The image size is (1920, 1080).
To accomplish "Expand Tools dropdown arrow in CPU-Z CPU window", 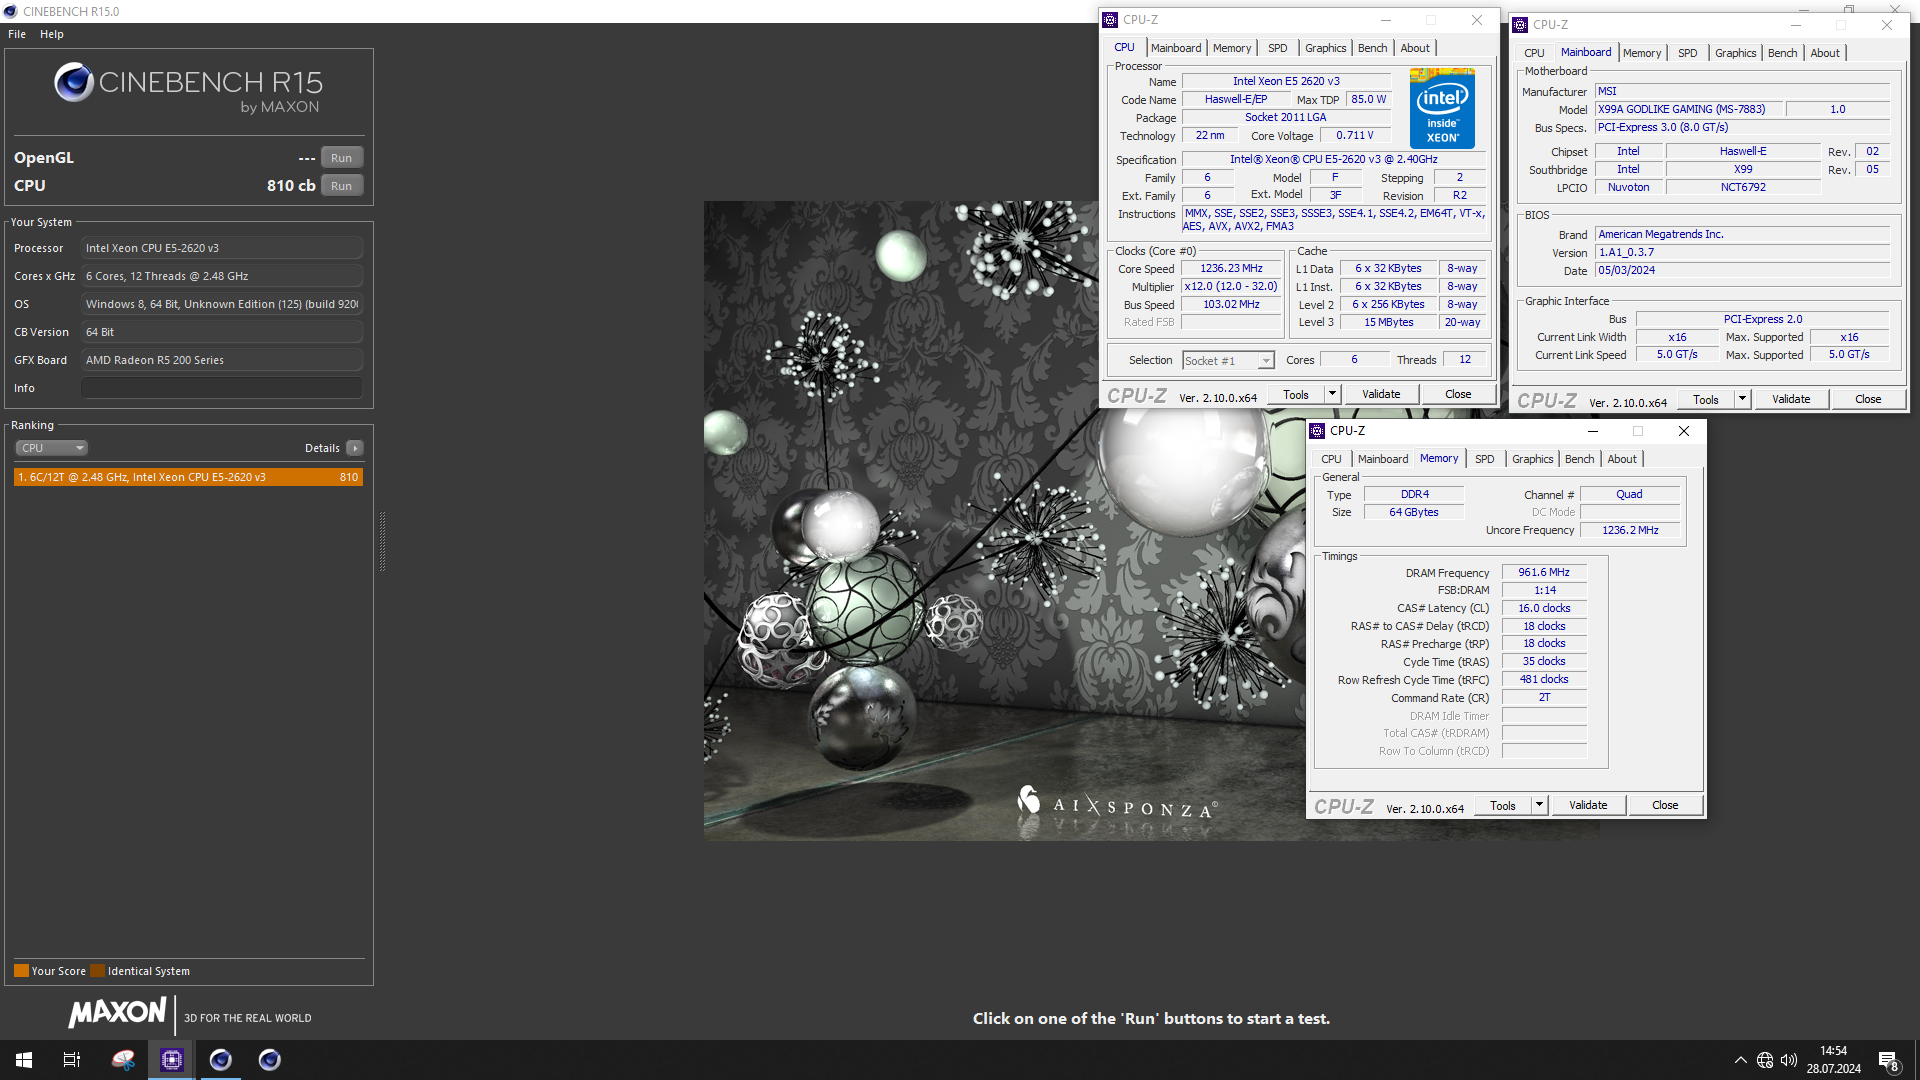I will (x=1332, y=394).
